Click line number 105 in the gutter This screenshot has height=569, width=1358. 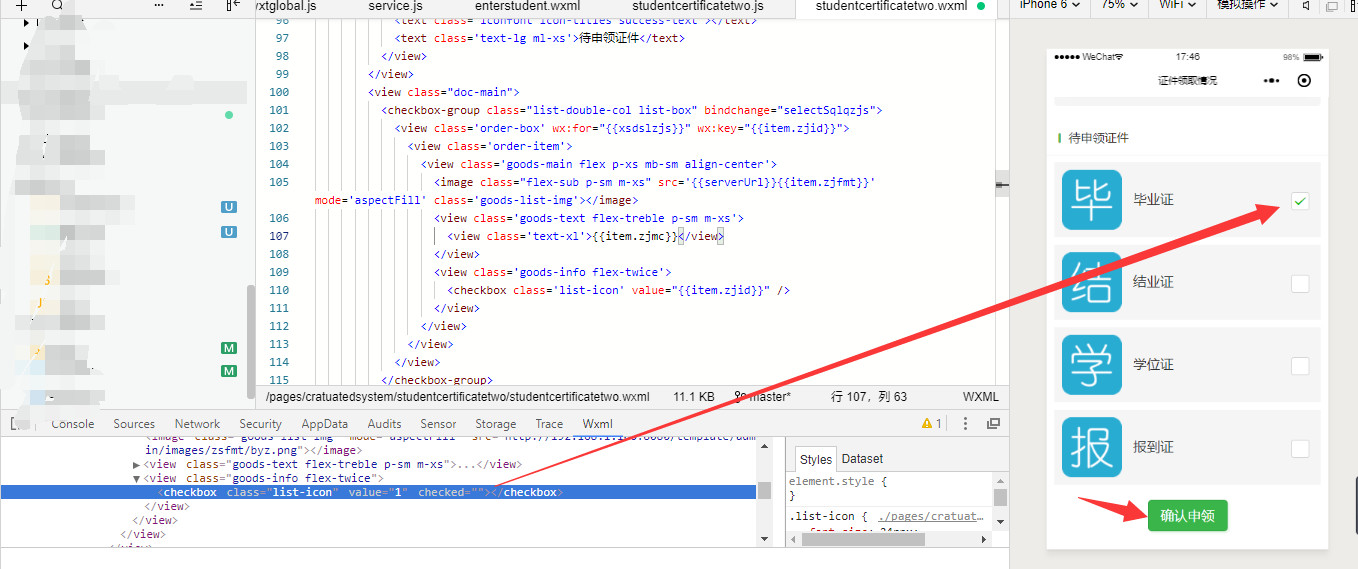tap(278, 182)
